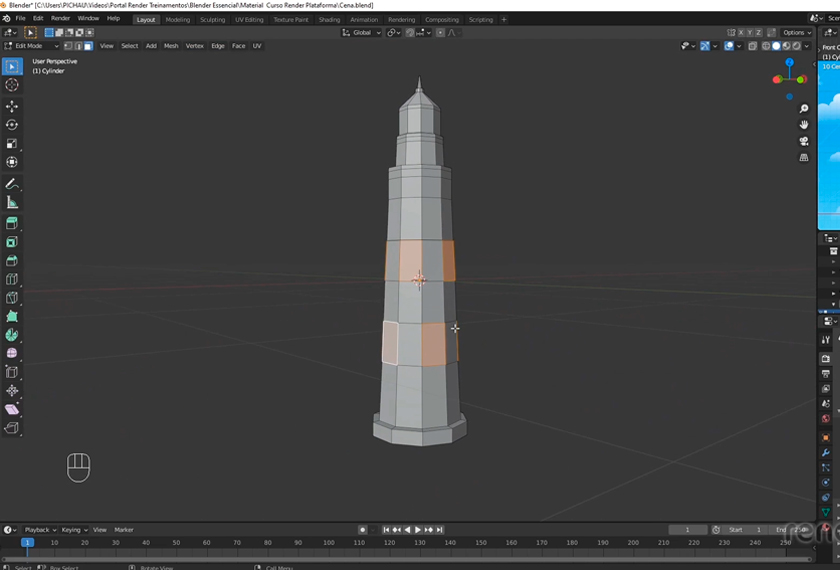840x570 pixels.
Task: Expand the Options dropdown
Action: (x=796, y=33)
